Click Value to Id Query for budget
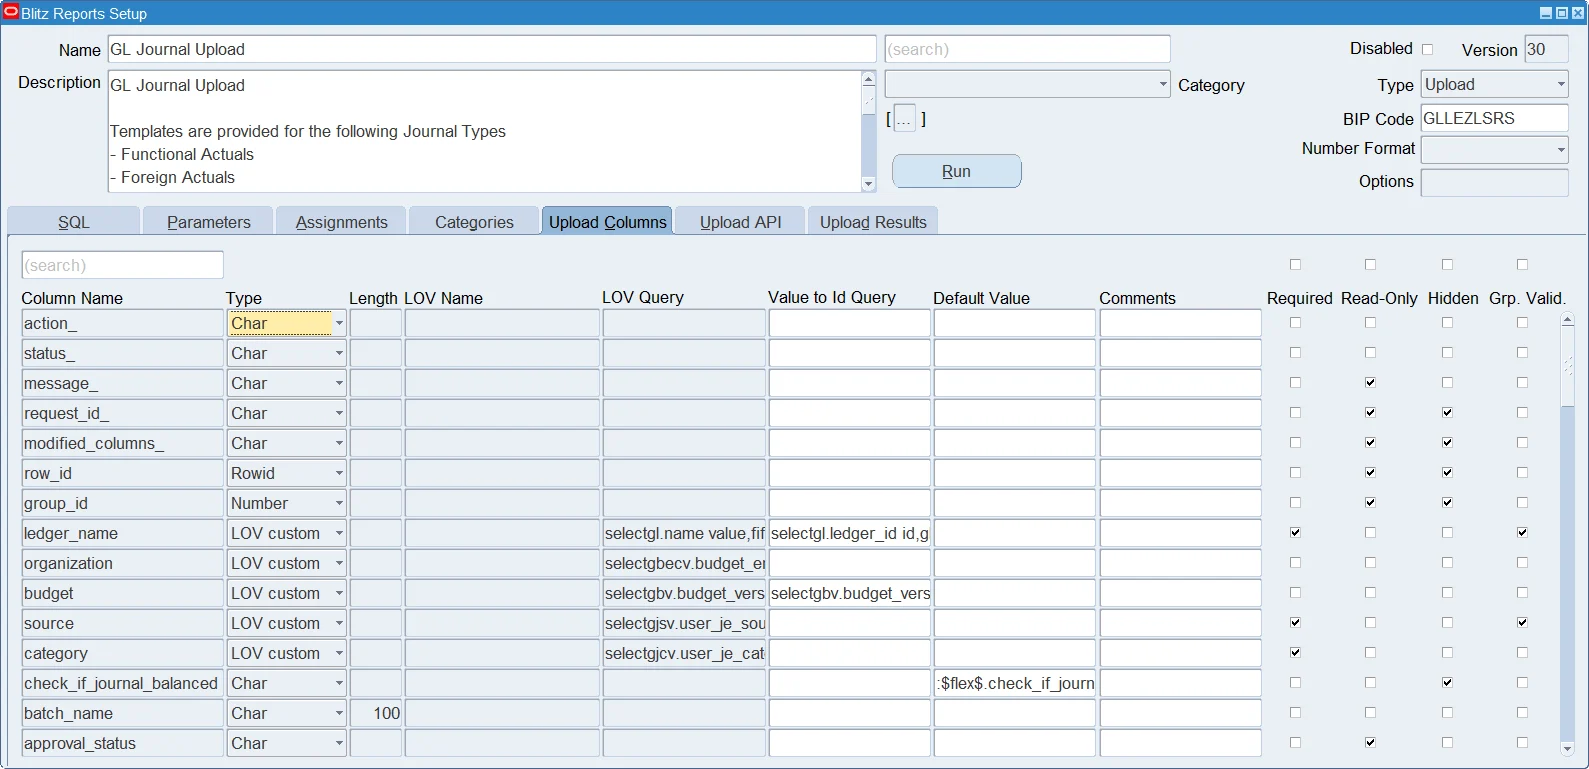Screen dimensions: 1589x769 click(850, 593)
